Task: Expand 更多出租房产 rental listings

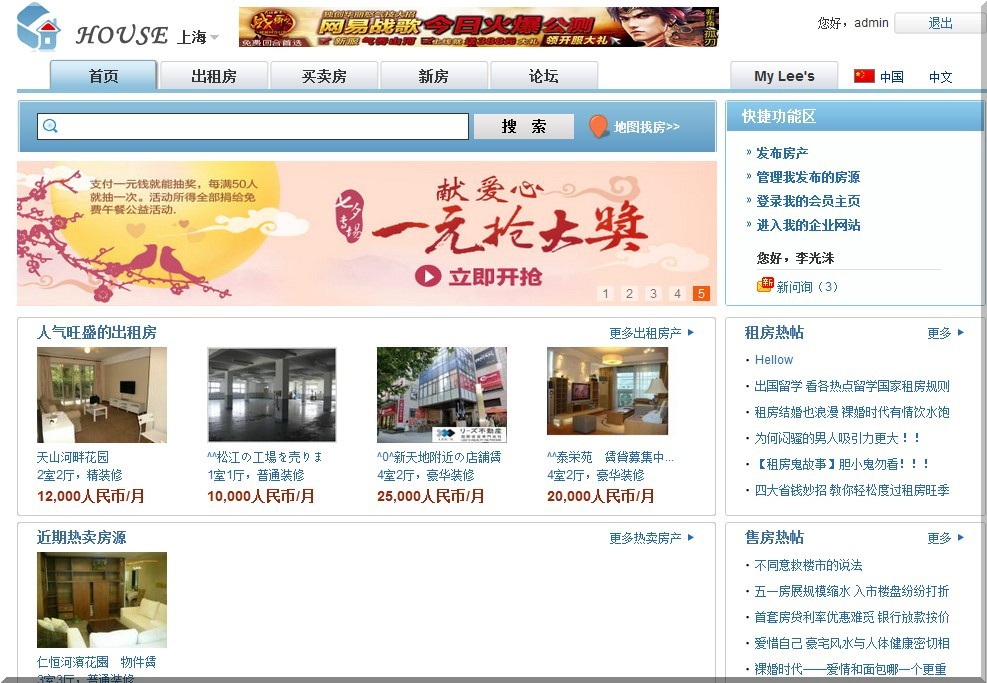Action: click(651, 333)
